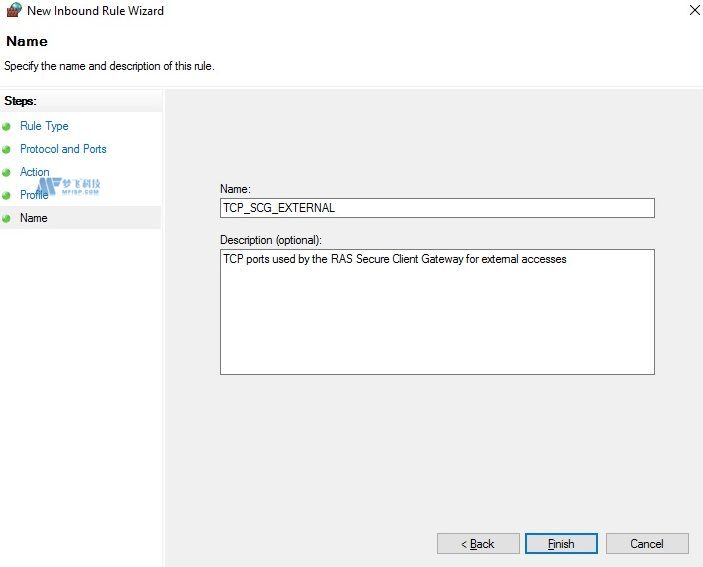Click the green bullet beside Profile

tap(7, 195)
